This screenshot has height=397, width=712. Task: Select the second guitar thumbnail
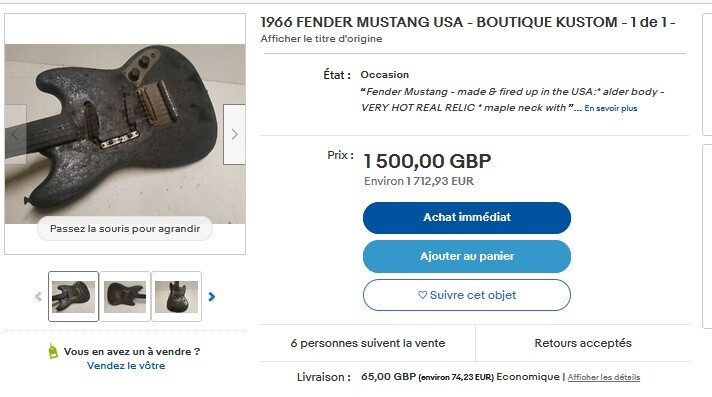coord(125,297)
